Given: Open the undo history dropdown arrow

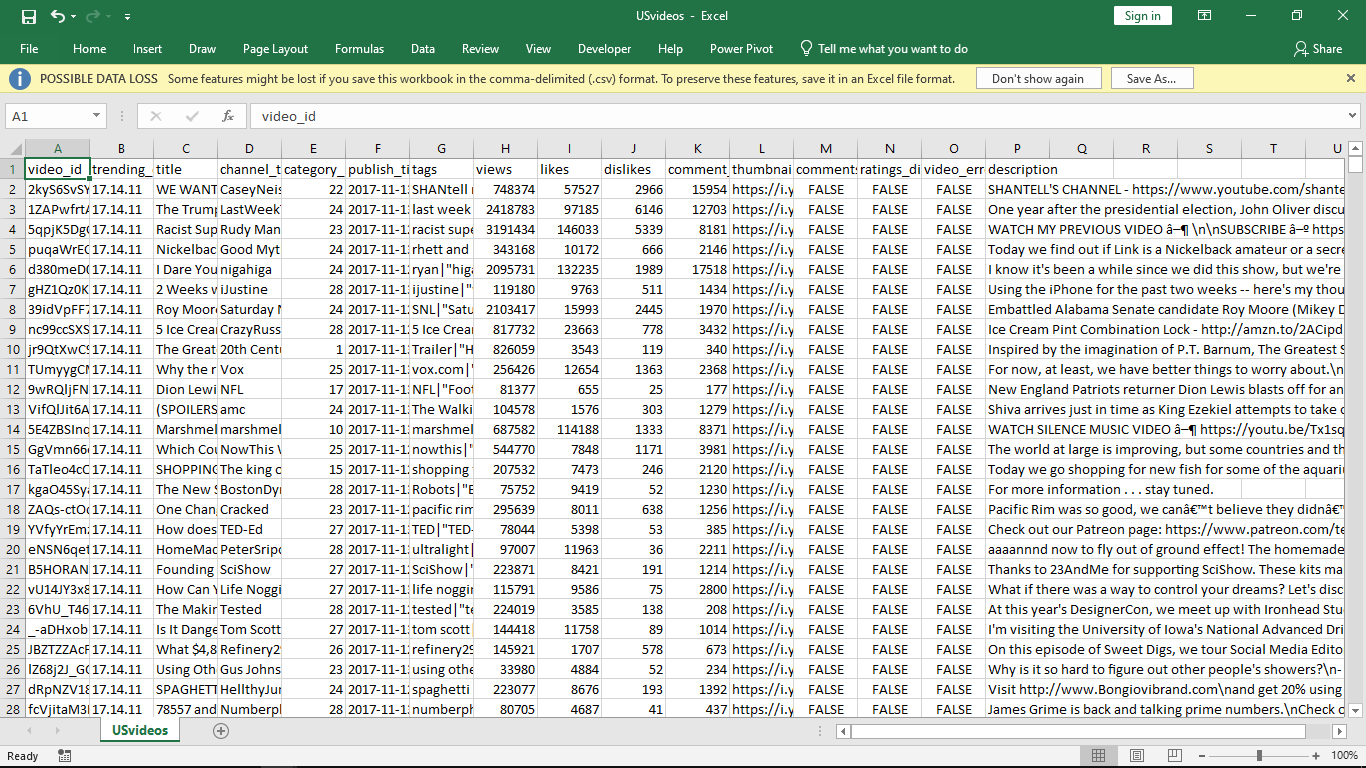Looking at the screenshot, I should click(x=75, y=17).
